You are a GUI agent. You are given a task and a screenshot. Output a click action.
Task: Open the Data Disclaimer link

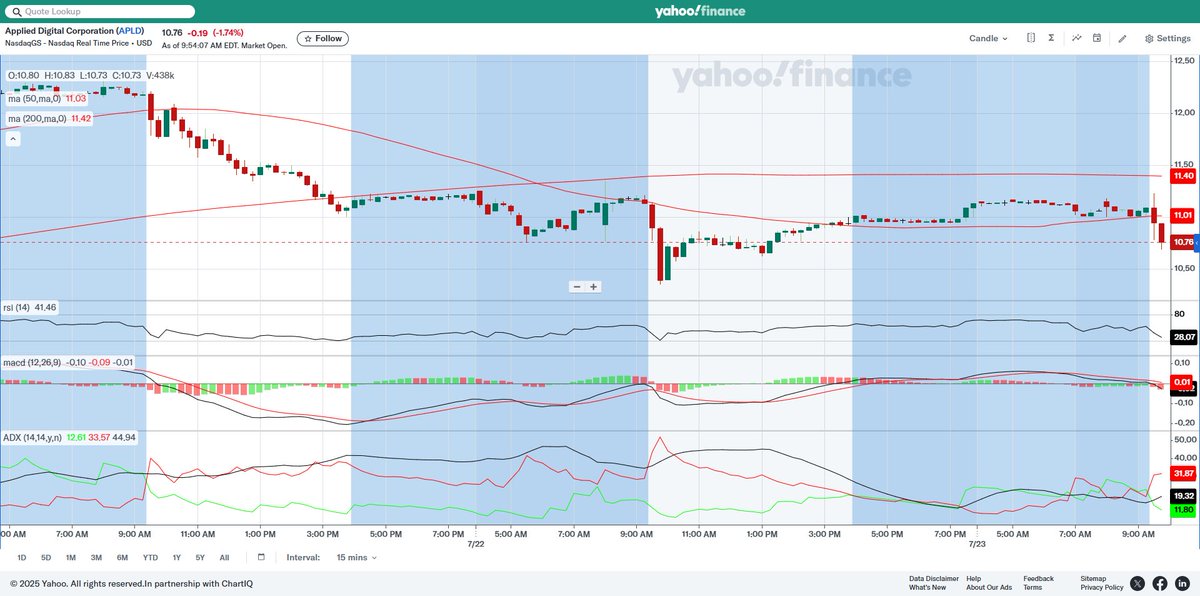934,578
